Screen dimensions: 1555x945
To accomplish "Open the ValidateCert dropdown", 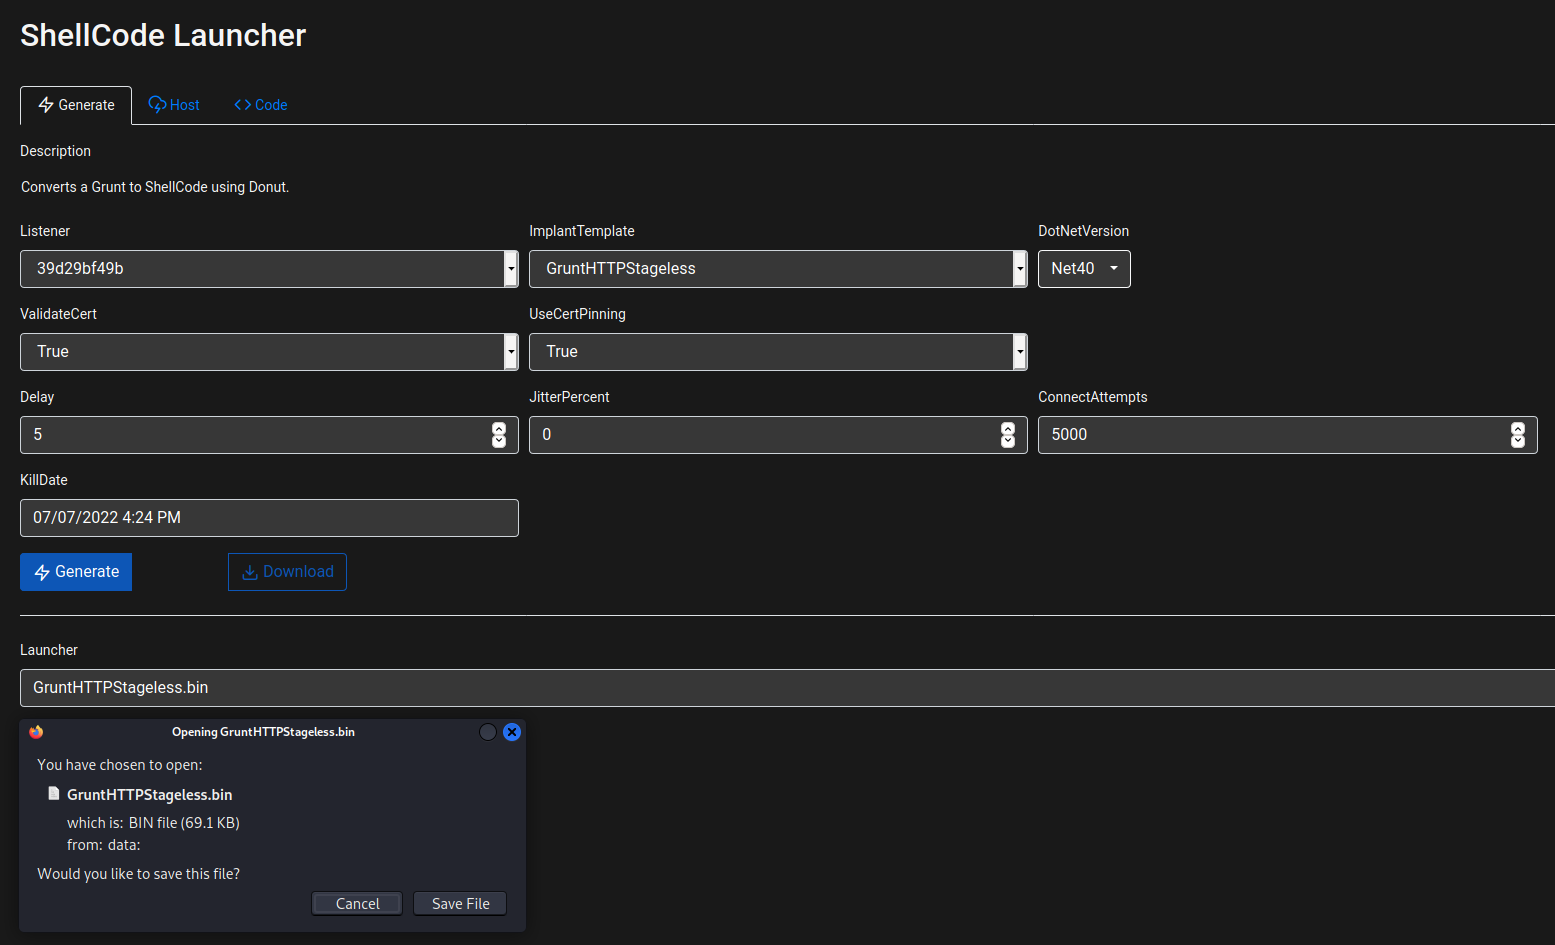I will pos(269,352).
